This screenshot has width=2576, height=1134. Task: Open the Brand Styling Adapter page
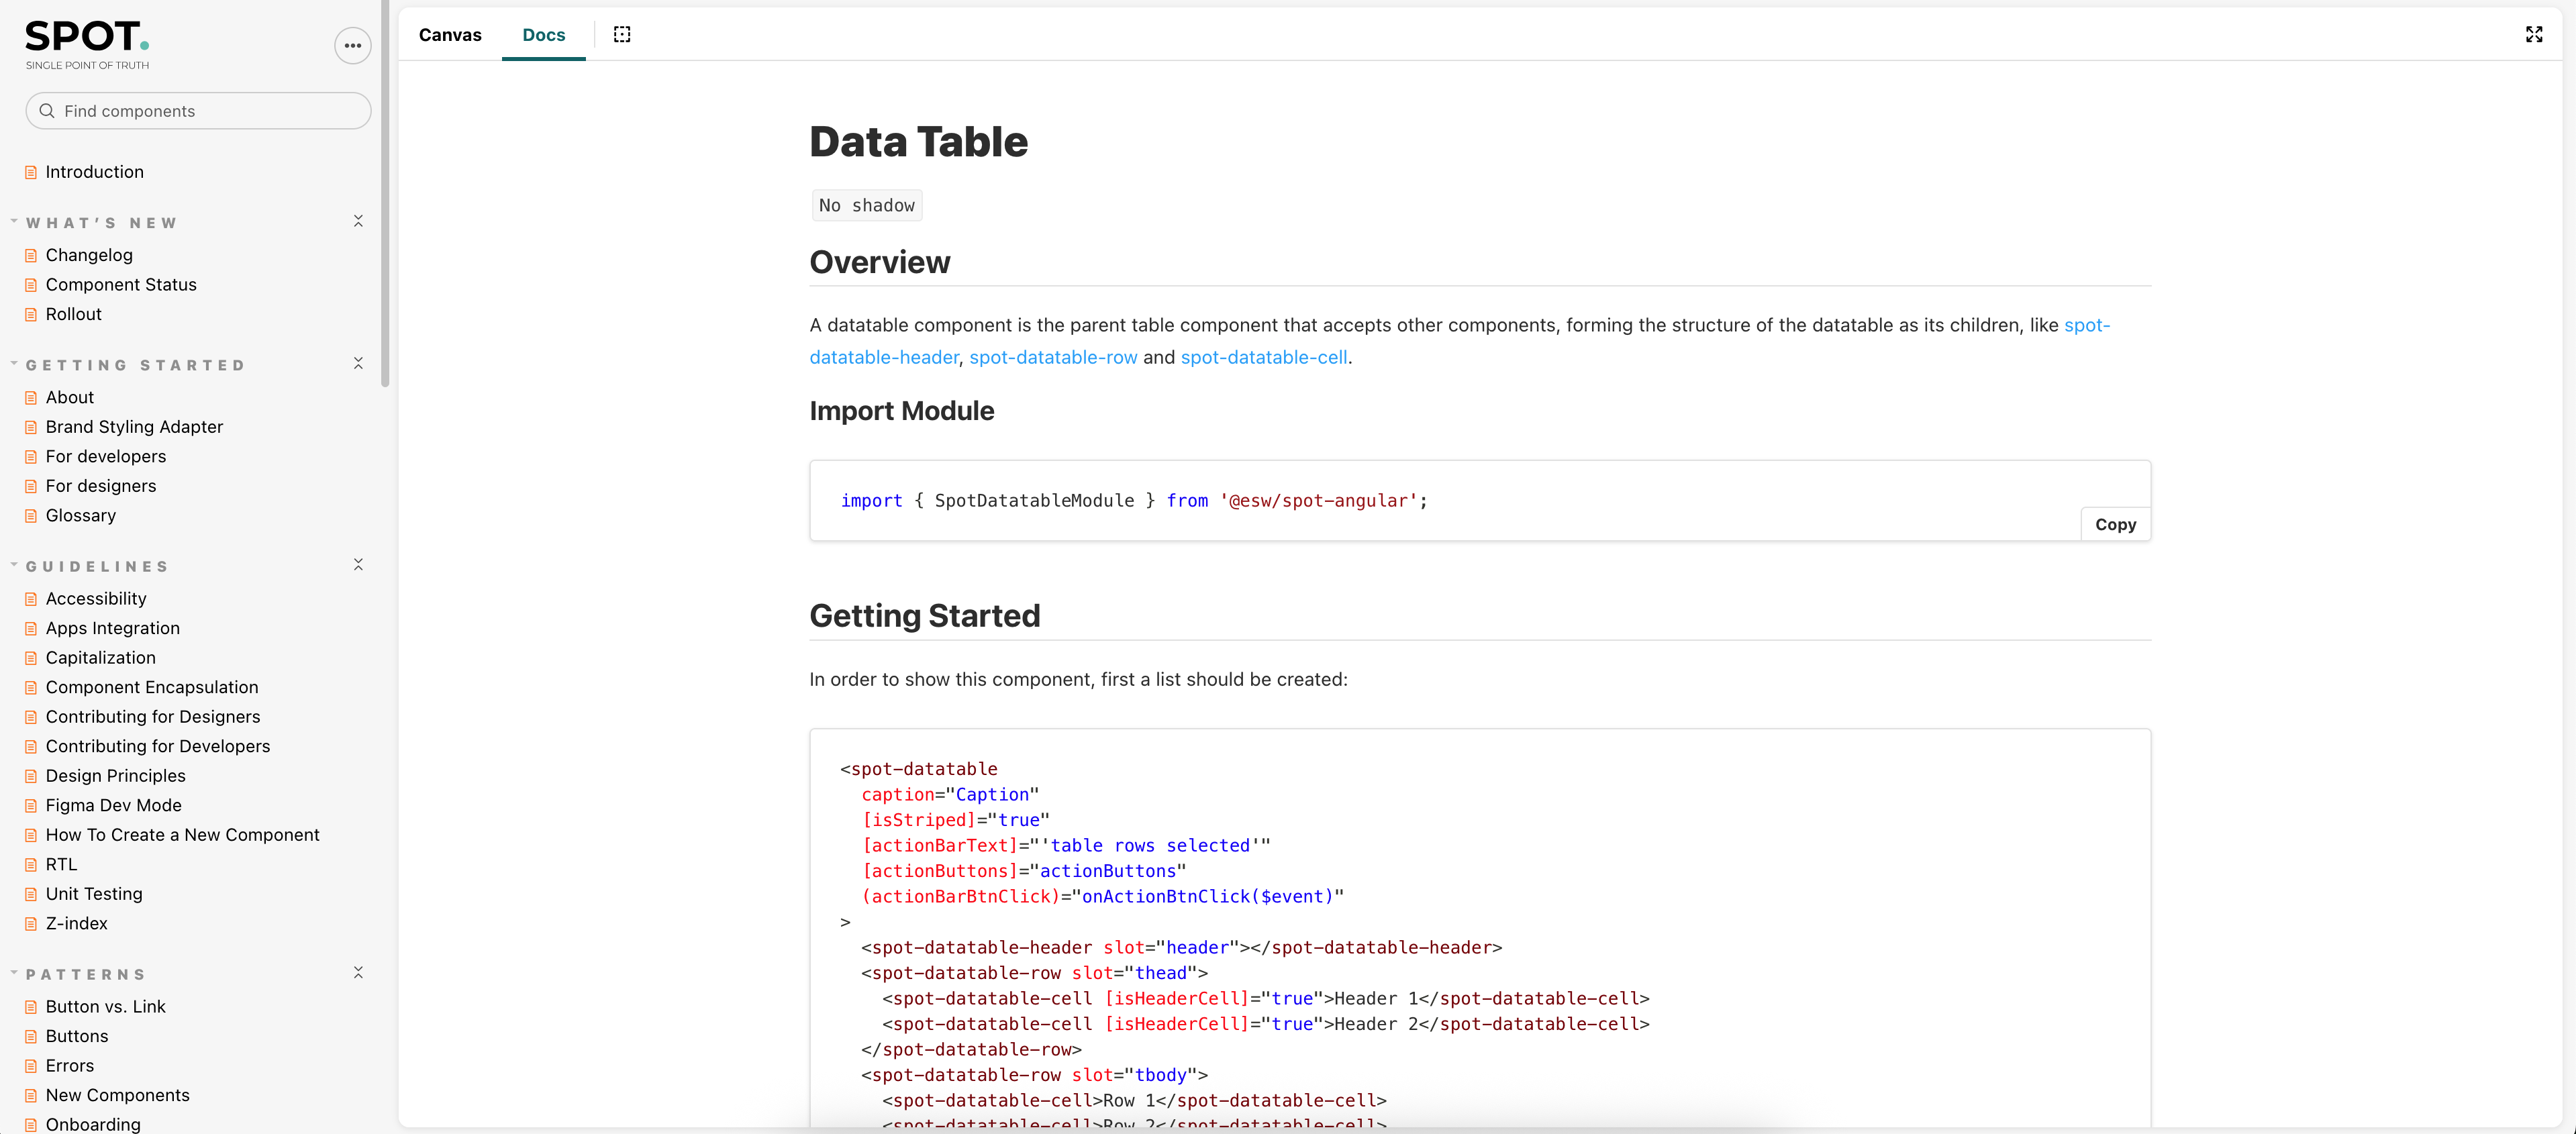coord(134,427)
